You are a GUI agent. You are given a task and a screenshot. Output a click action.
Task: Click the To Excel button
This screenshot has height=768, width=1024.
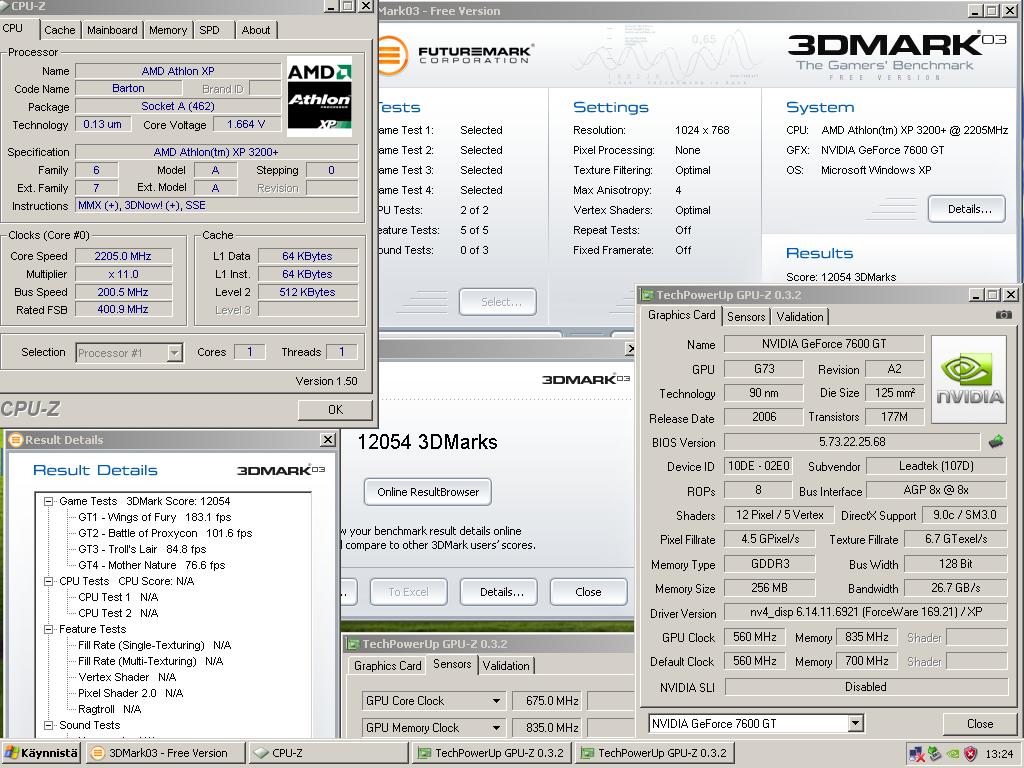(409, 592)
